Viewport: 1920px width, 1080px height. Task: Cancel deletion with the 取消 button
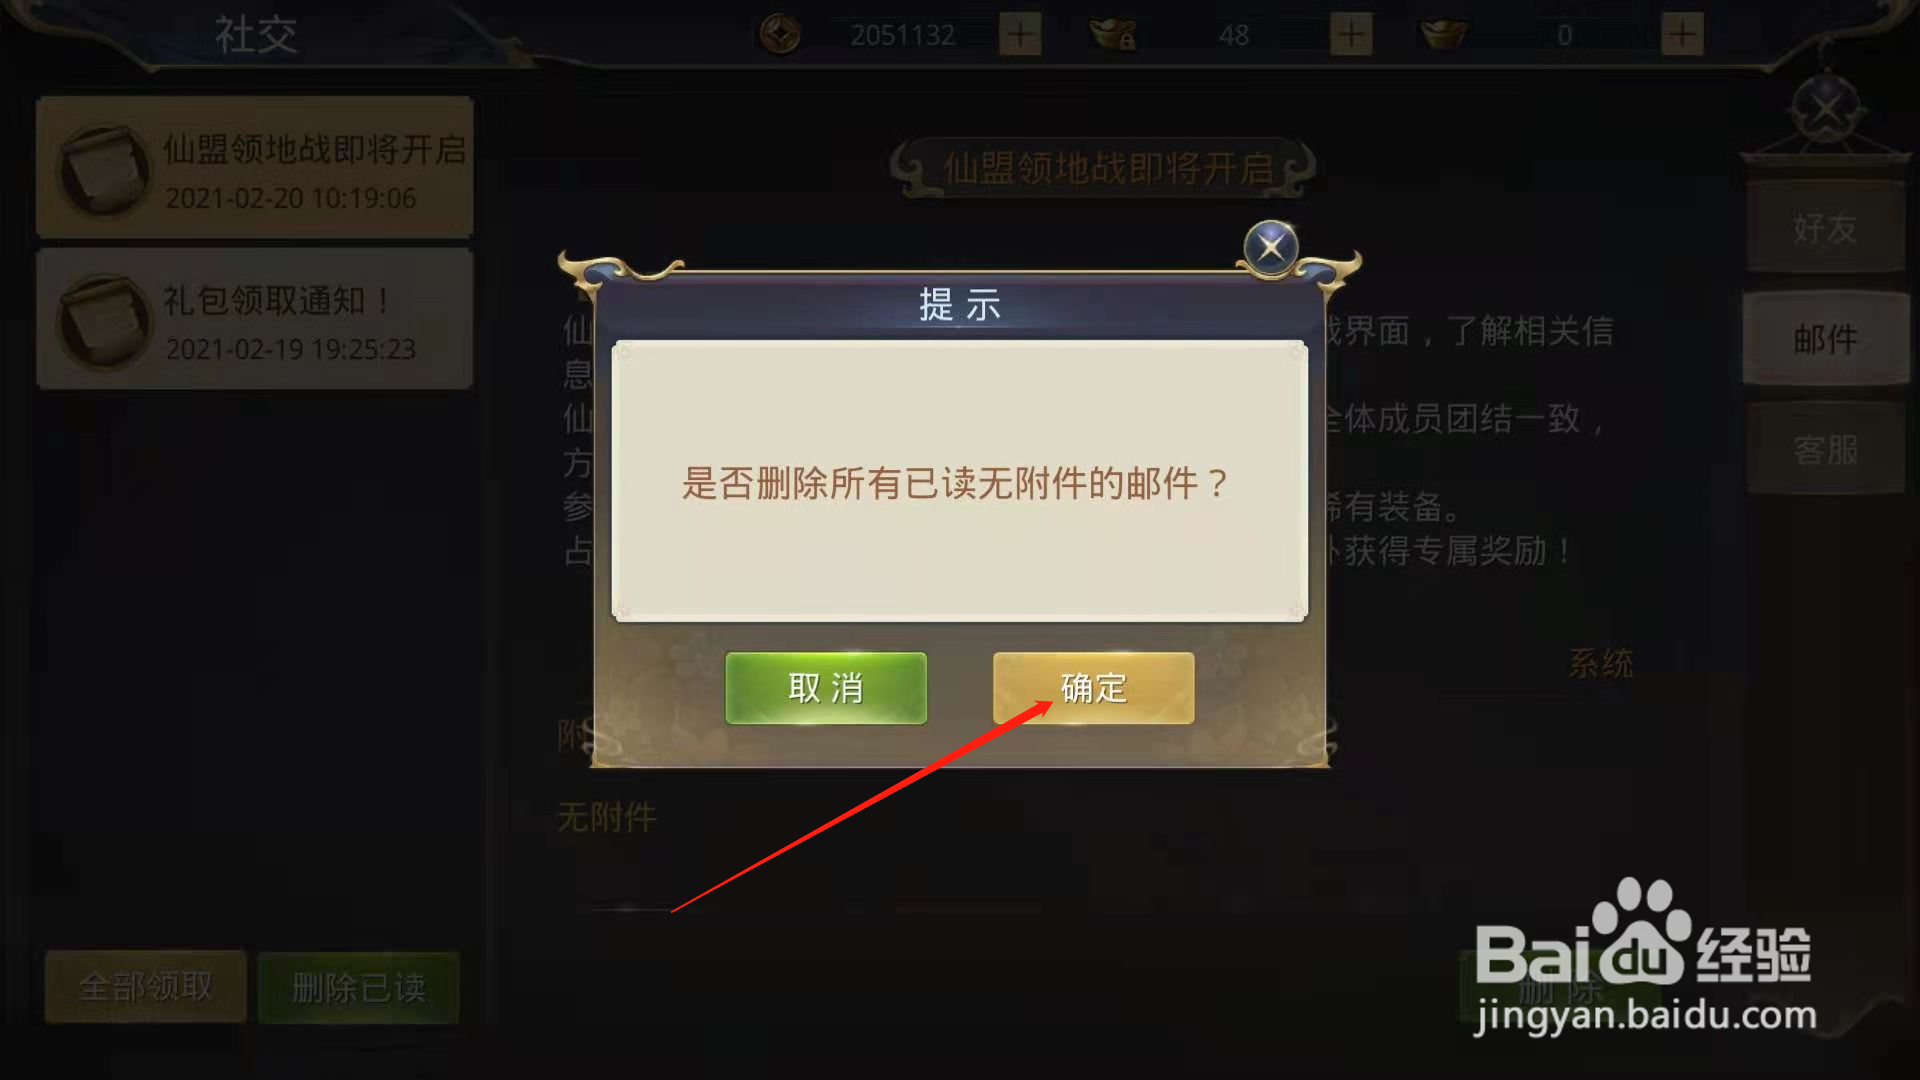[826, 688]
